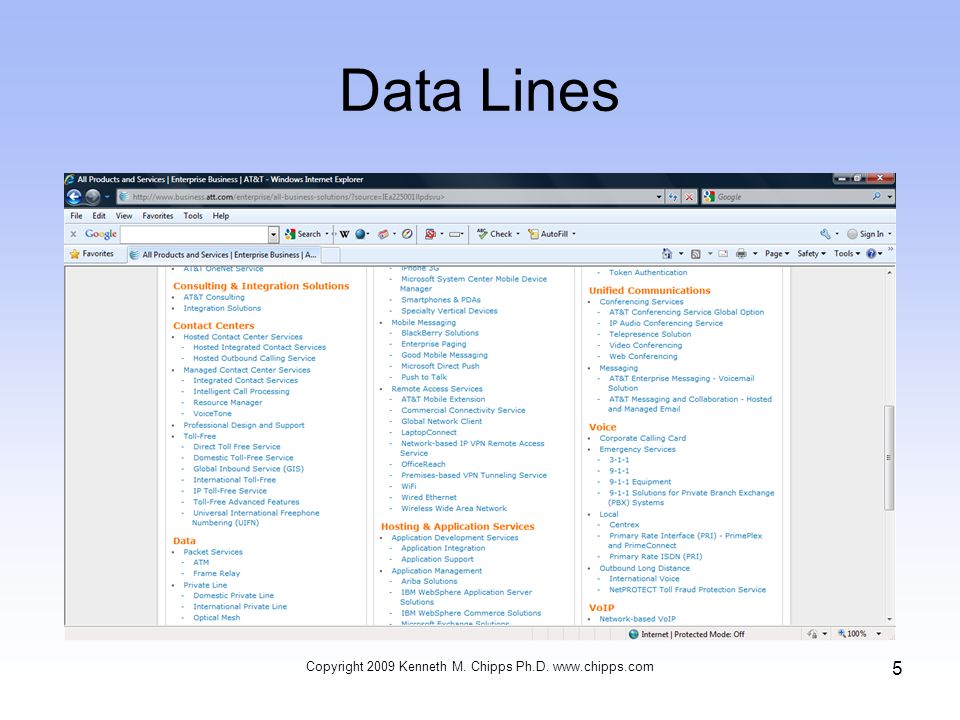
Task: Open the Safety dropdown menu
Action: 811,253
